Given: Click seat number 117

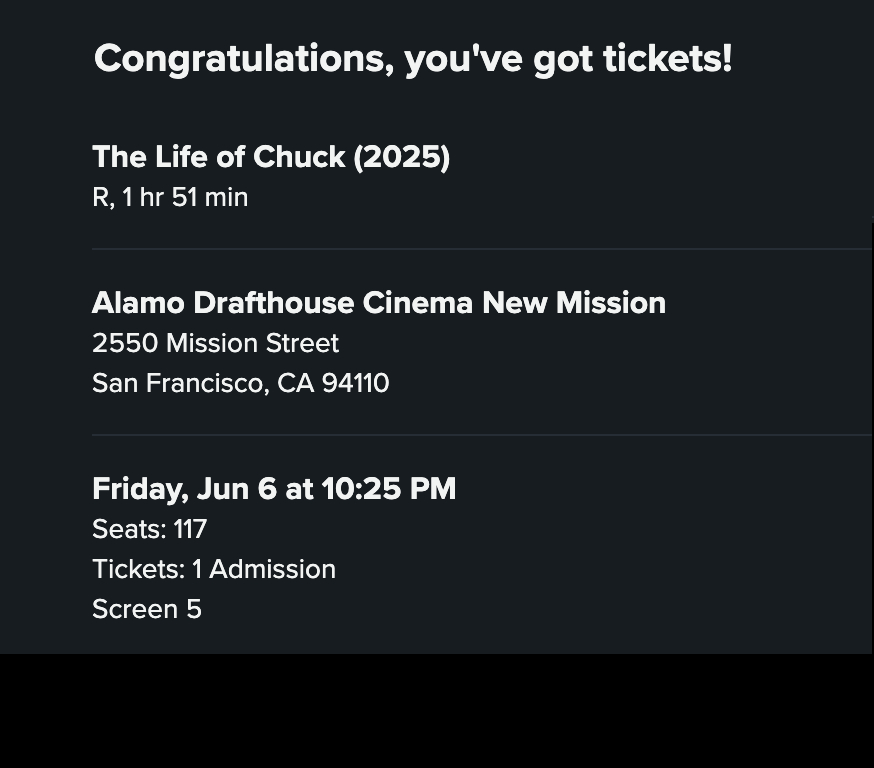Looking at the screenshot, I should (190, 529).
